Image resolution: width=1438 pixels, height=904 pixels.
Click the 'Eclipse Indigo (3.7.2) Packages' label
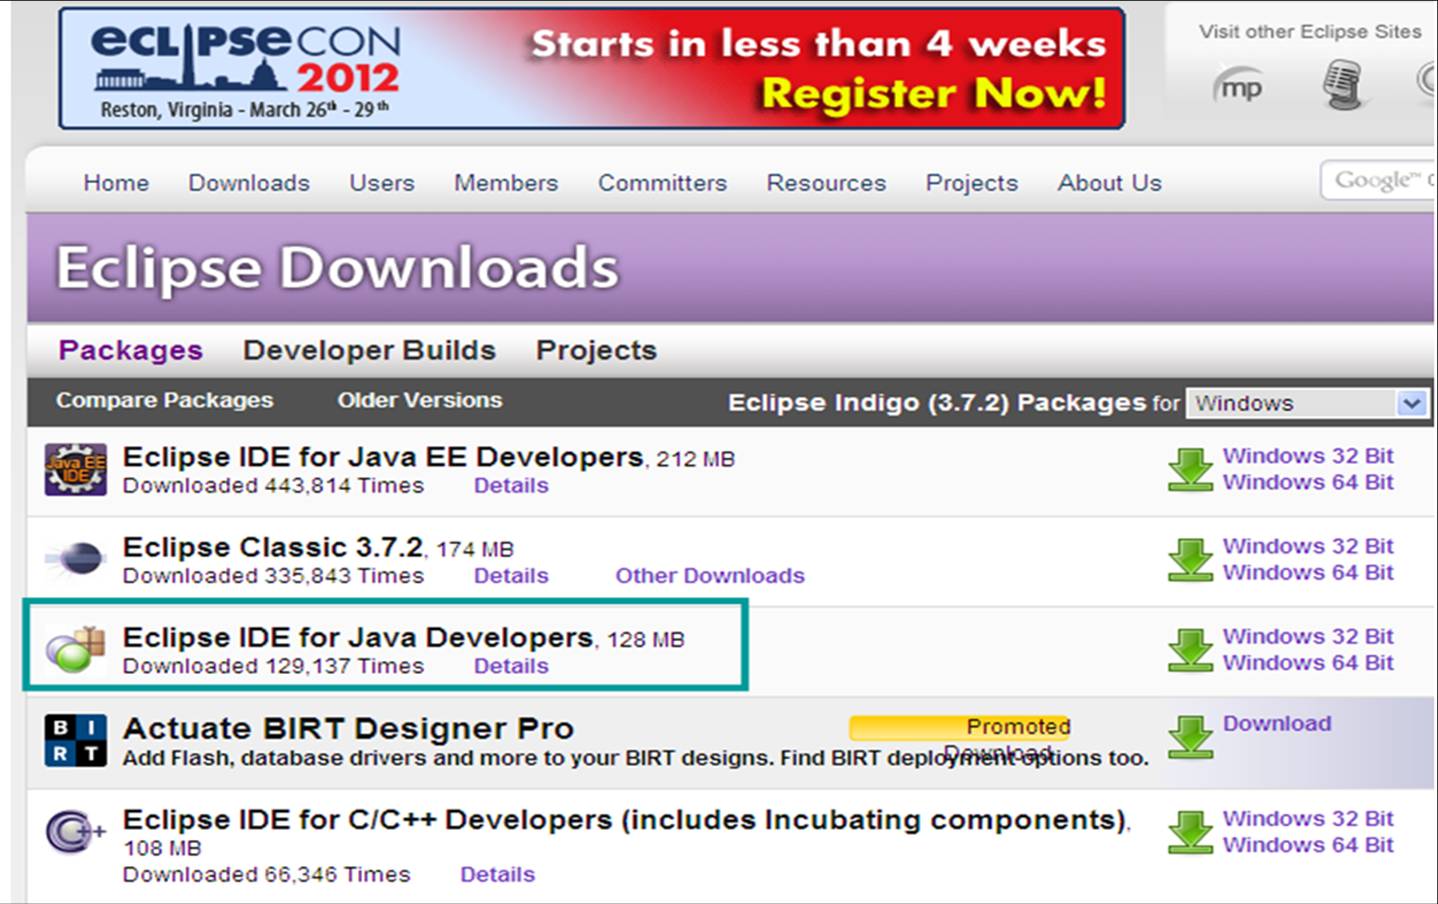click(x=937, y=403)
